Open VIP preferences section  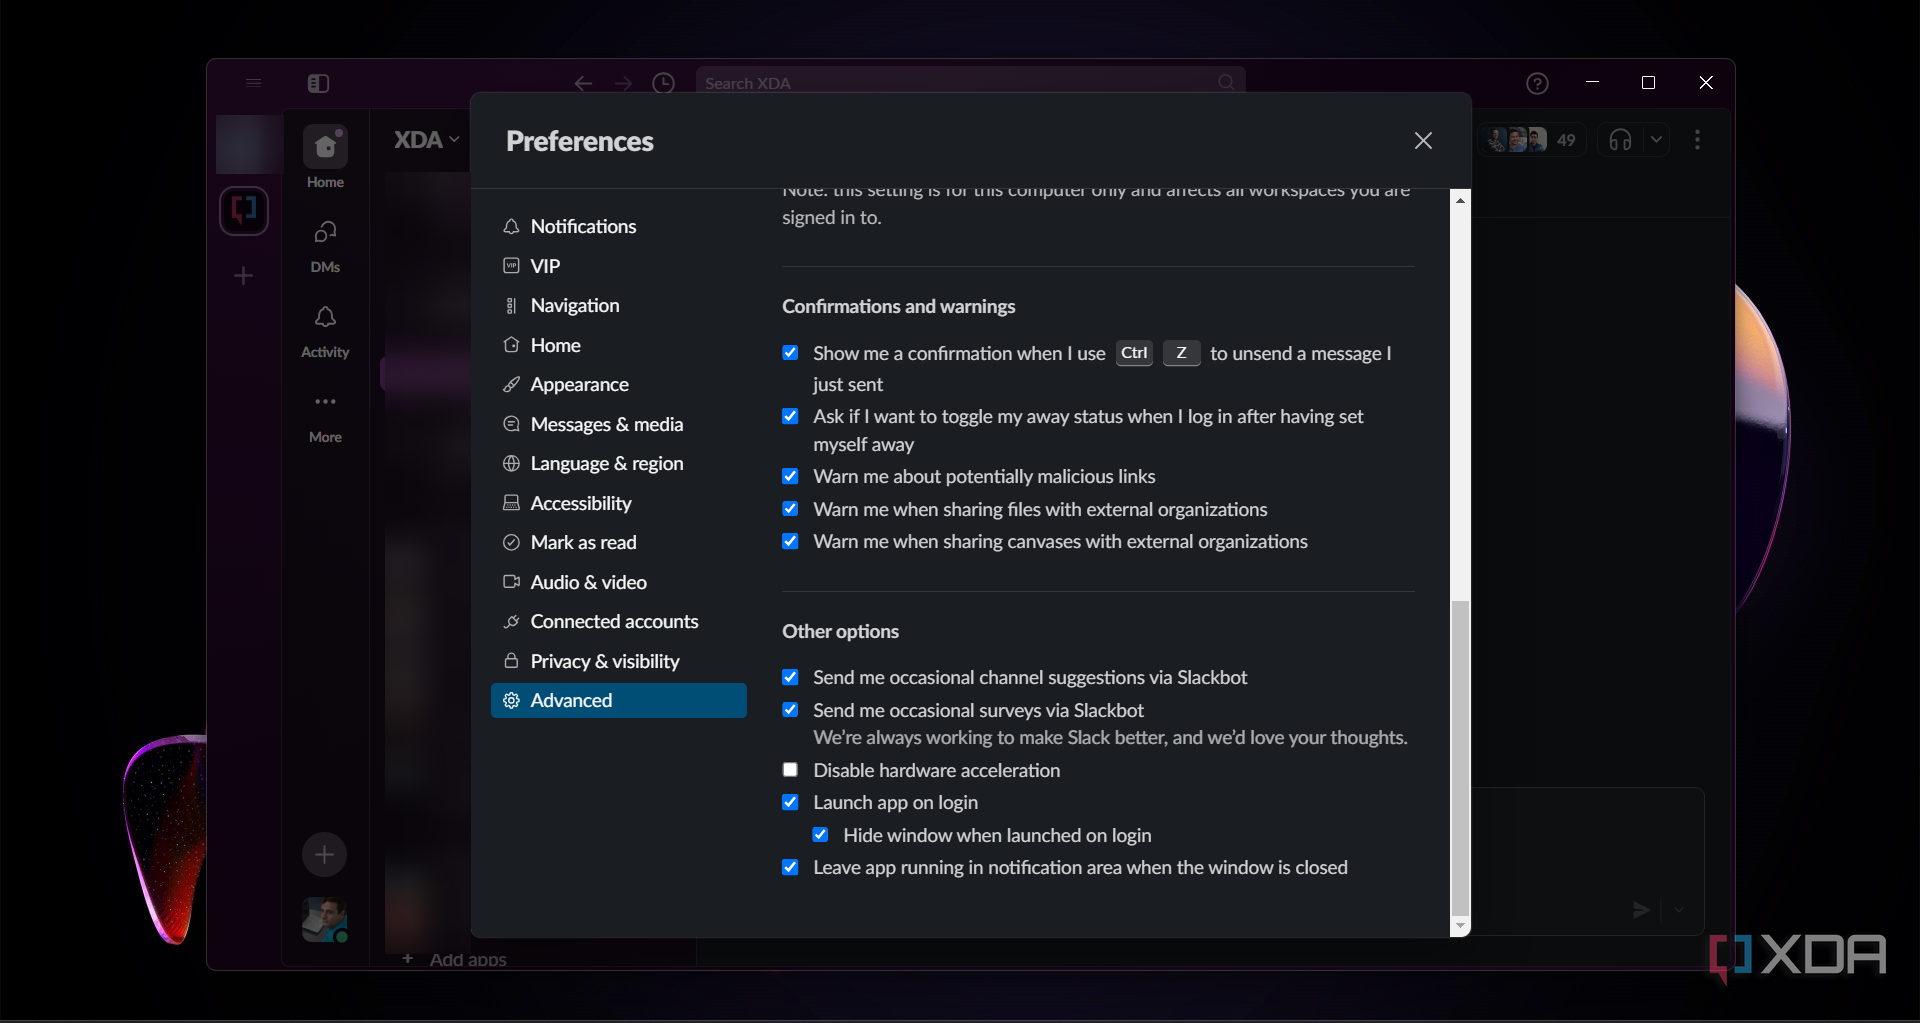click(619, 266)
